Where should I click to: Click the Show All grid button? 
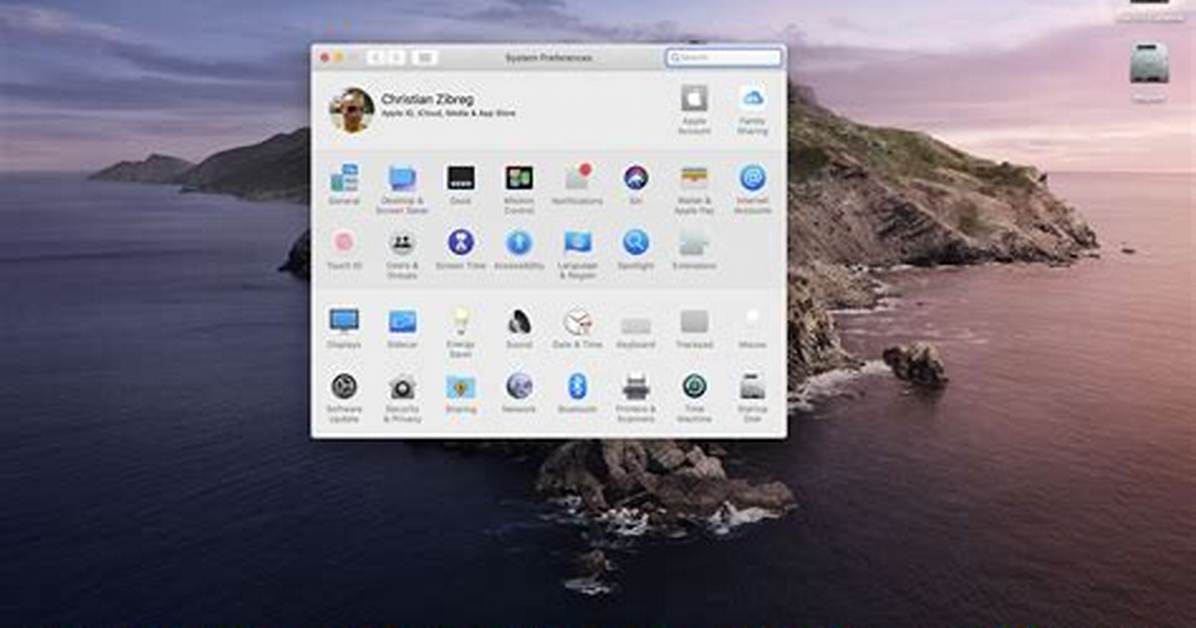(425, 57)
